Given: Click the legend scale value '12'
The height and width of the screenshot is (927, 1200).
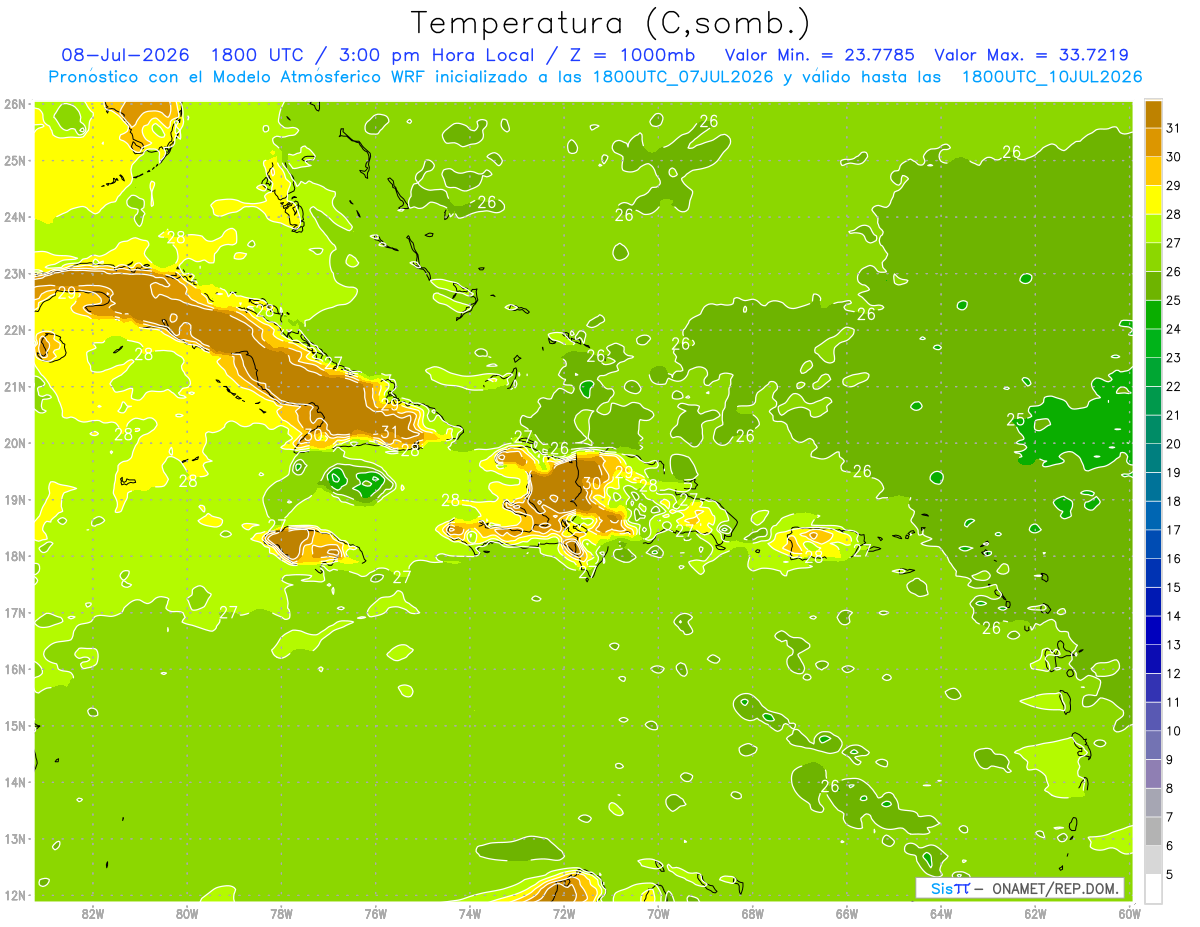Looking at the screenshot, I should tap(1174, 673).
